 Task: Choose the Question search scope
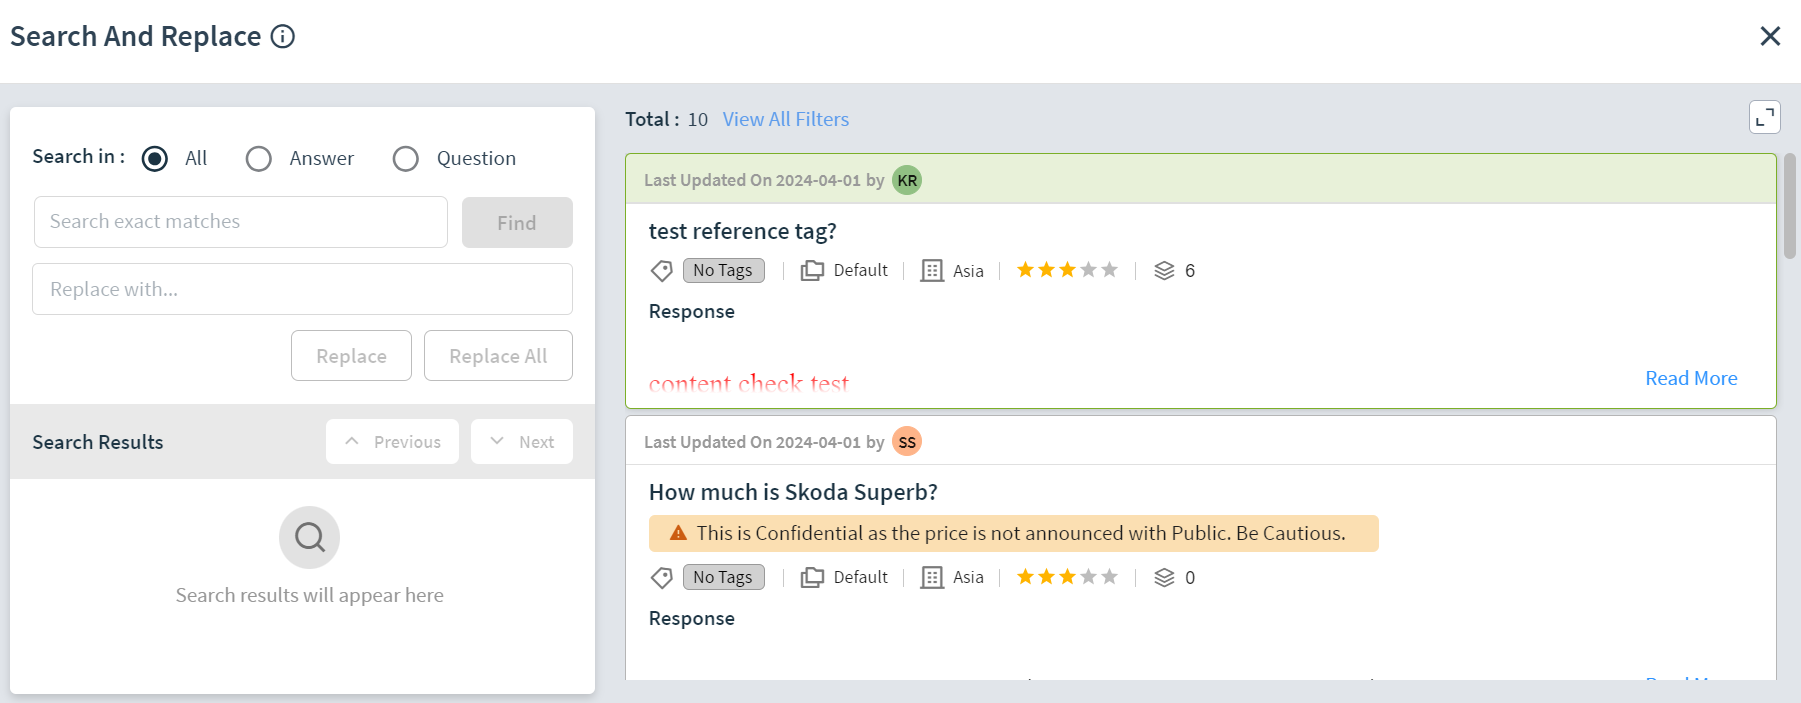406,159
